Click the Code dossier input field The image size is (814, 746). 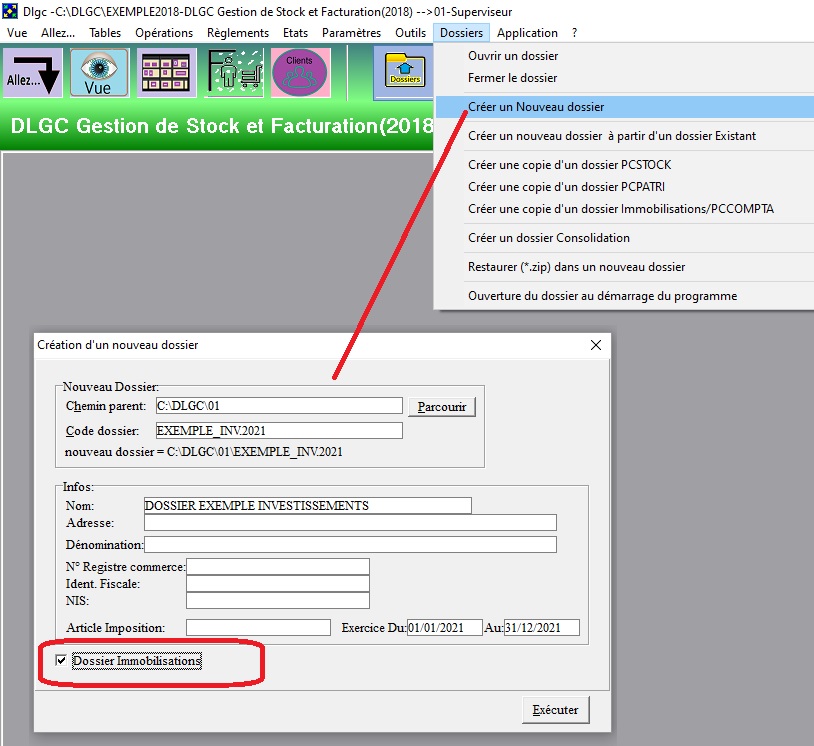(x=279, y=430)
